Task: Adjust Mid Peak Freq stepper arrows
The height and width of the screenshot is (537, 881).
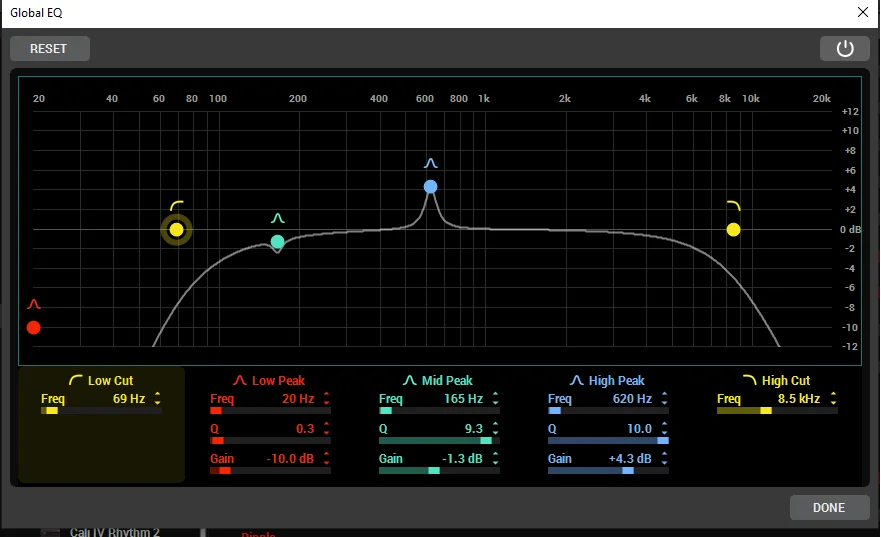Action: click(x=496, y=398)
